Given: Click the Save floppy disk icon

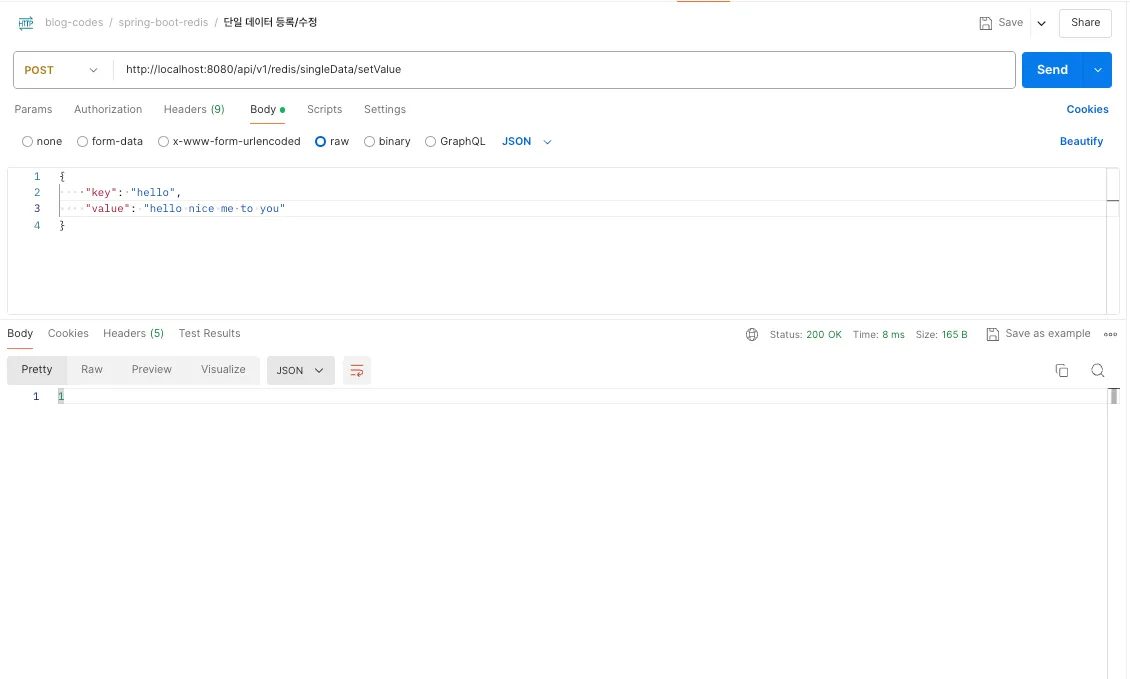Looking at the screenshot, I should (x=985, y=23).
